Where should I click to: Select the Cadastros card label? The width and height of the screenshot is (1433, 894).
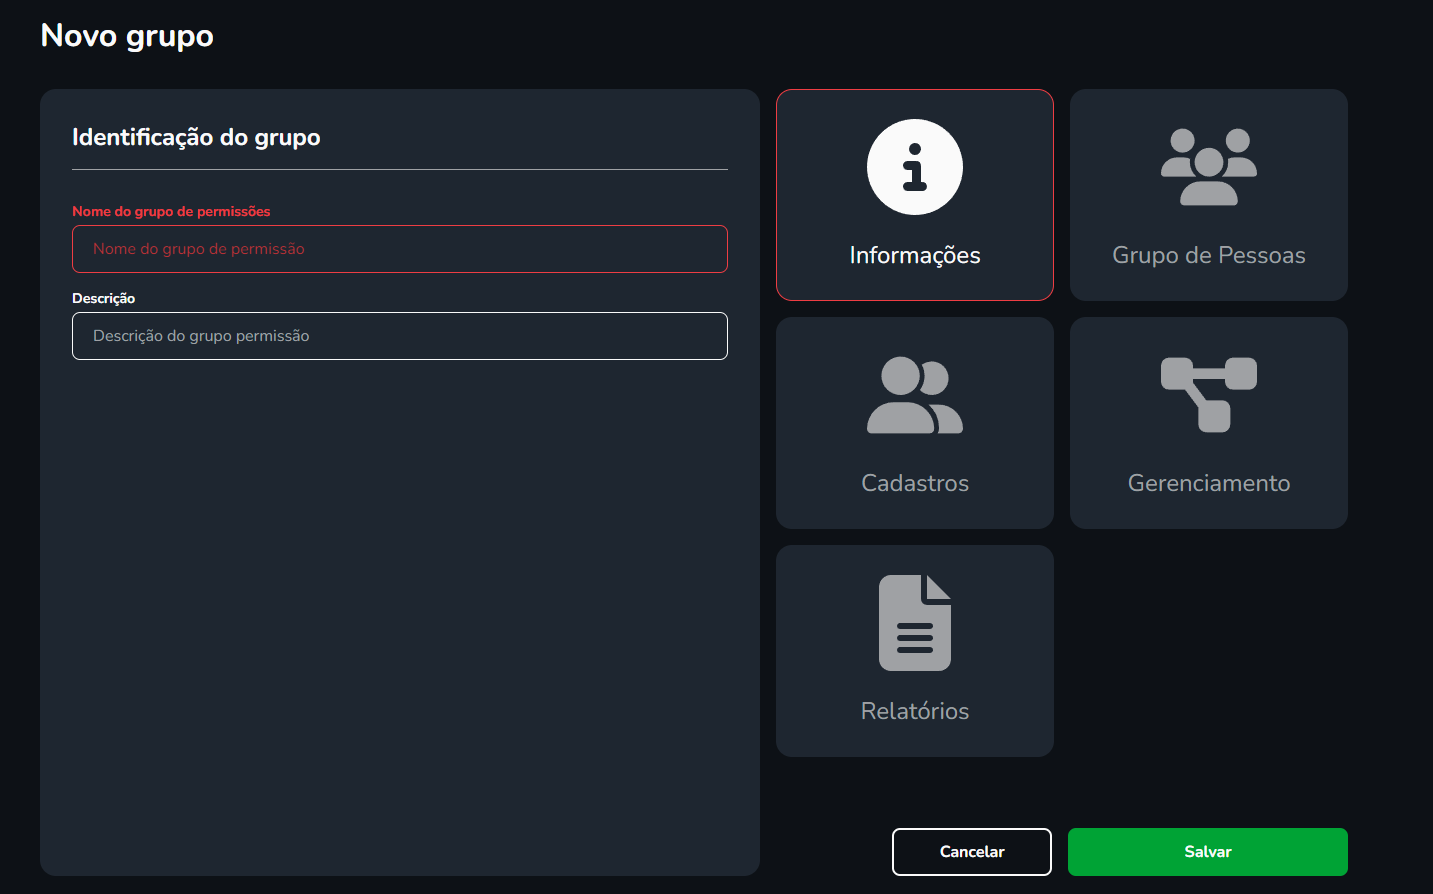pos(914,483)
